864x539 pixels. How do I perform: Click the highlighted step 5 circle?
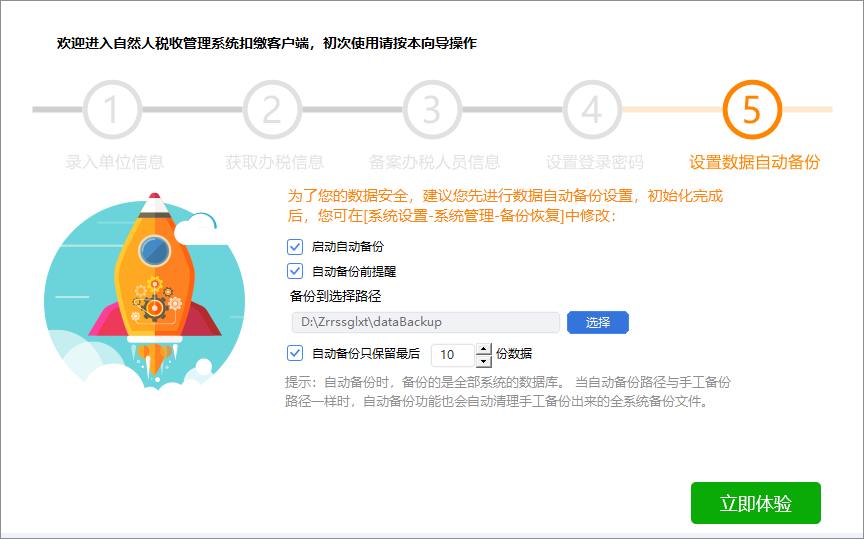point(752,109)
